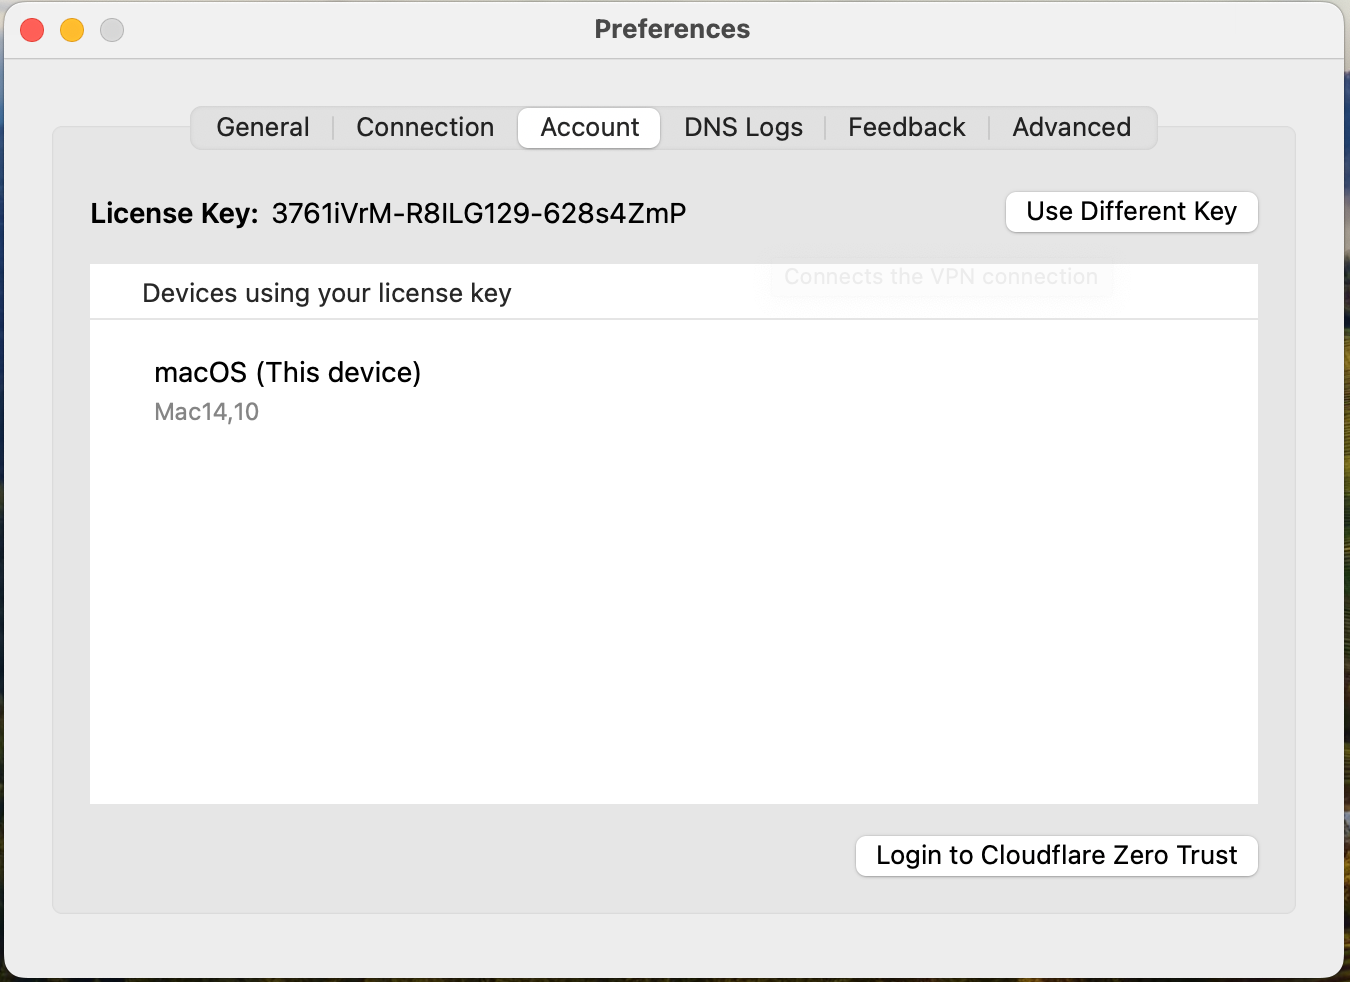
Task: Click the grayed zoom window control
Action: pos(111,30)
